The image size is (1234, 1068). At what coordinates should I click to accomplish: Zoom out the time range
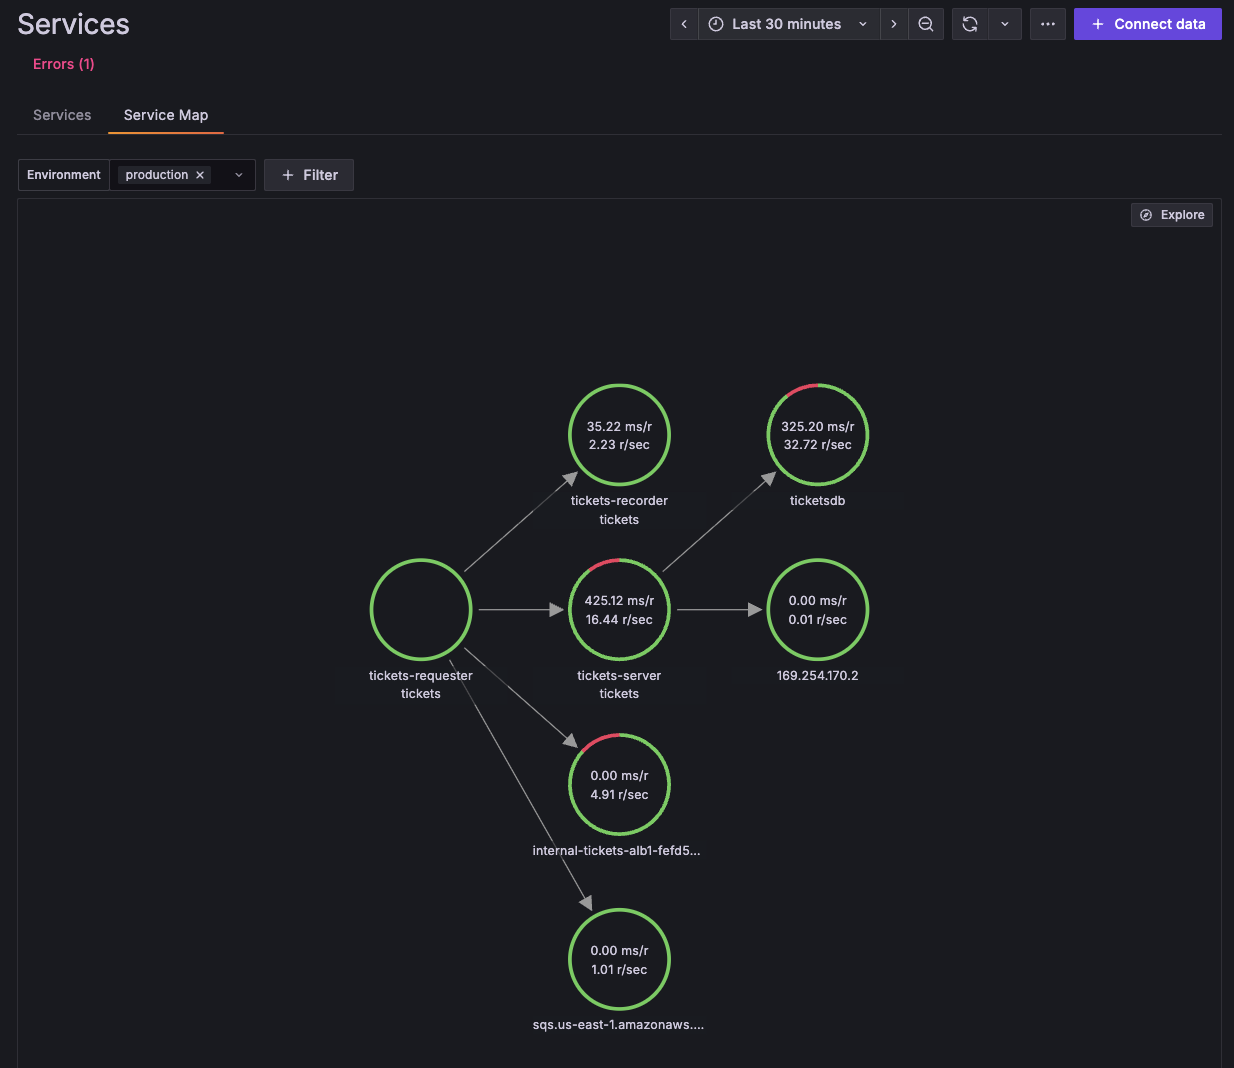[926, 24]
